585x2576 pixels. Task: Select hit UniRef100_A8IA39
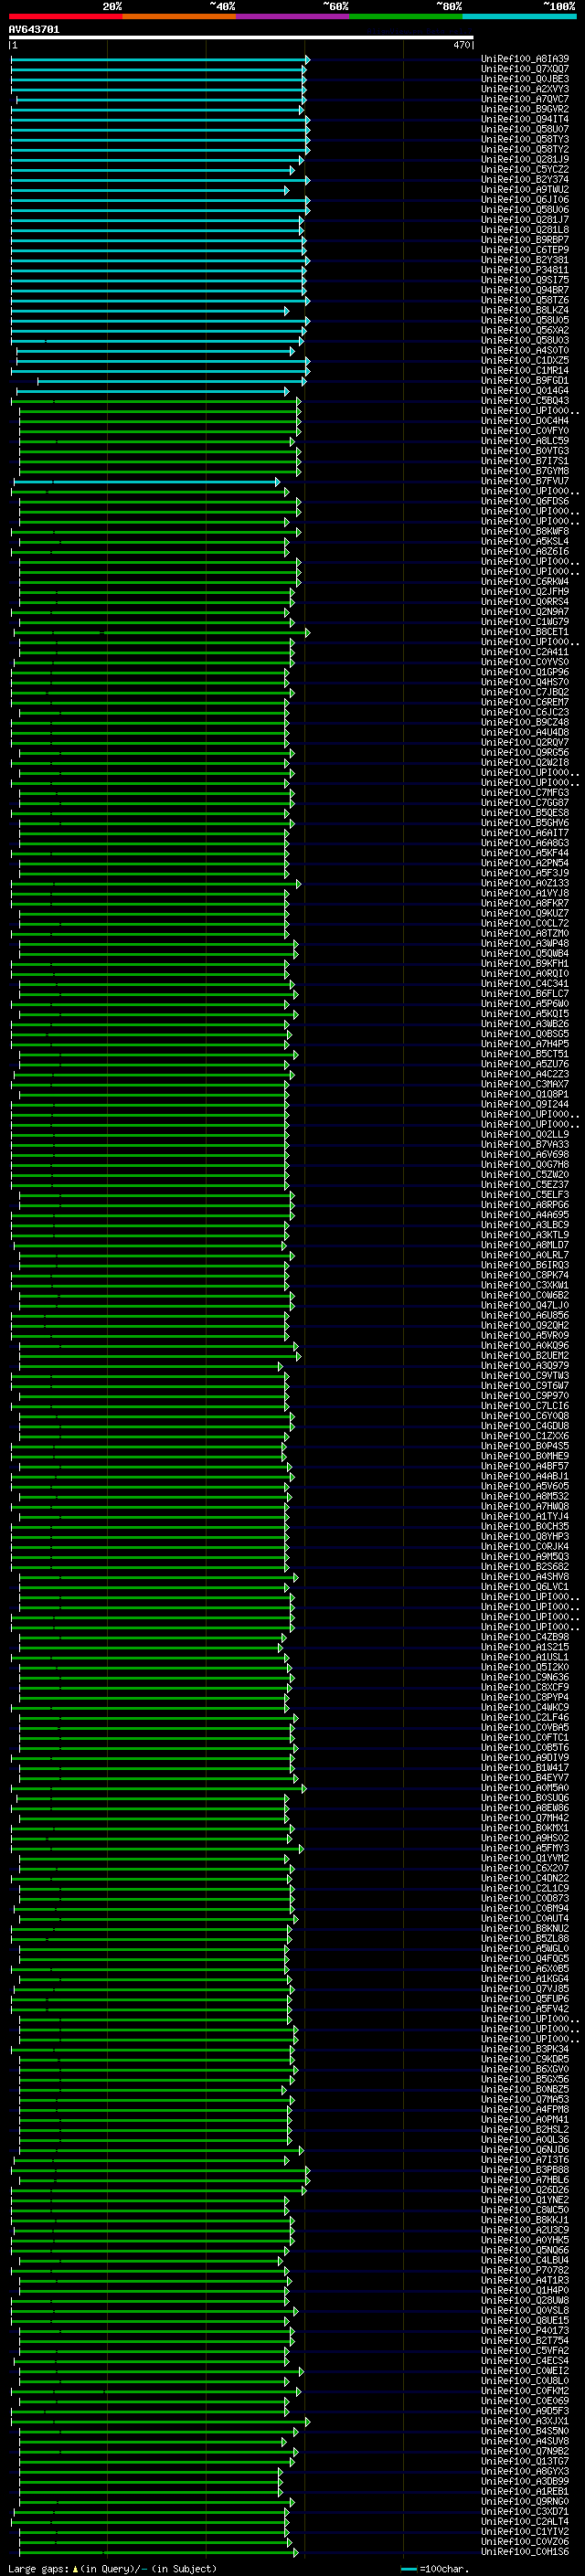[525, 60]
